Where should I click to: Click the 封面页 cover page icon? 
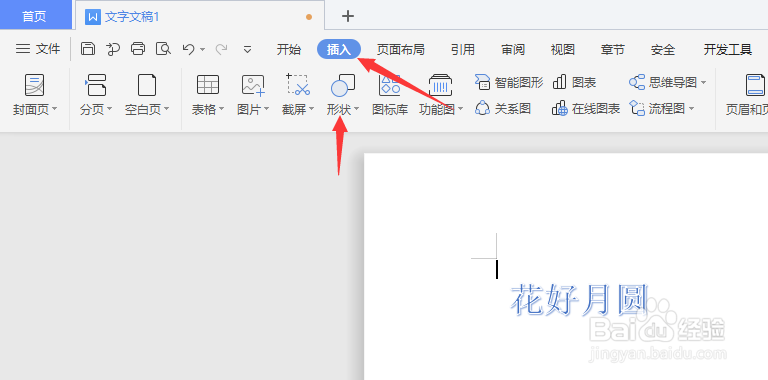pyautogui.click(x=34, y=85)
